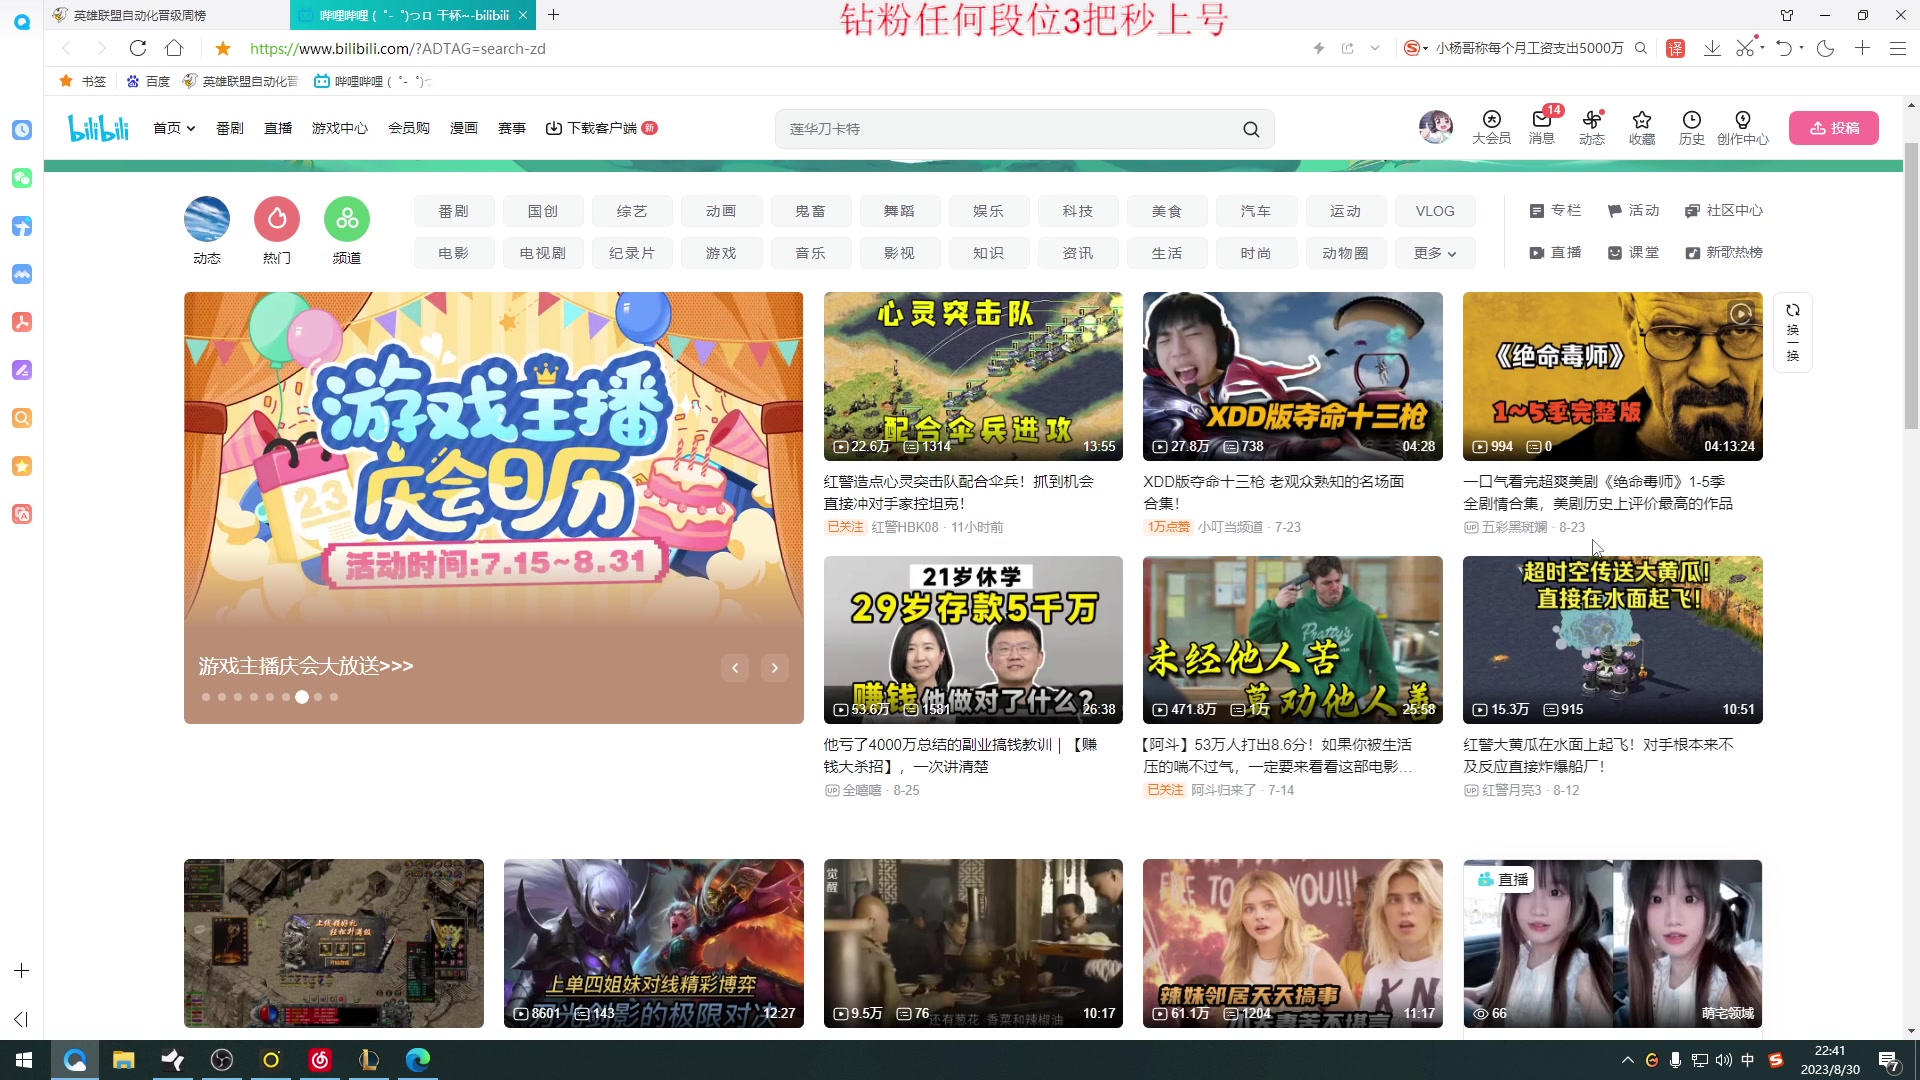
Task: Open the 直播 navigation item in header
Action: click(x=278, y=128)
